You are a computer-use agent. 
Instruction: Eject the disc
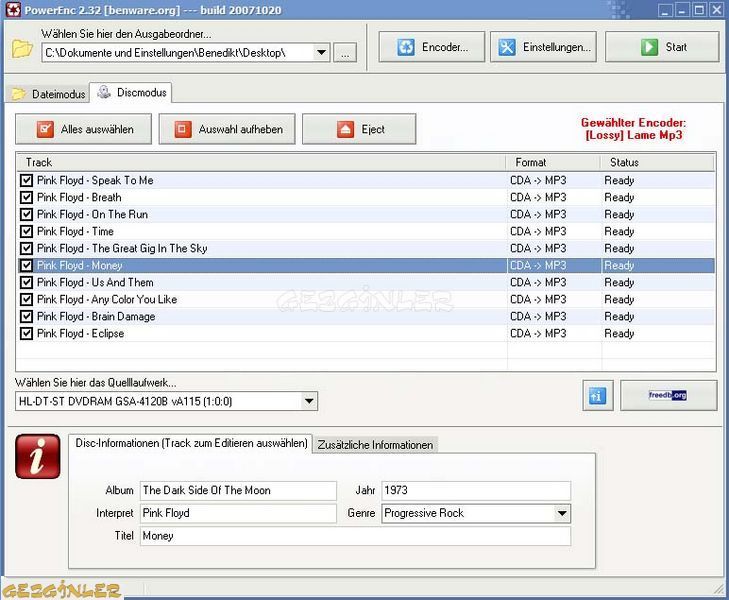359,129
